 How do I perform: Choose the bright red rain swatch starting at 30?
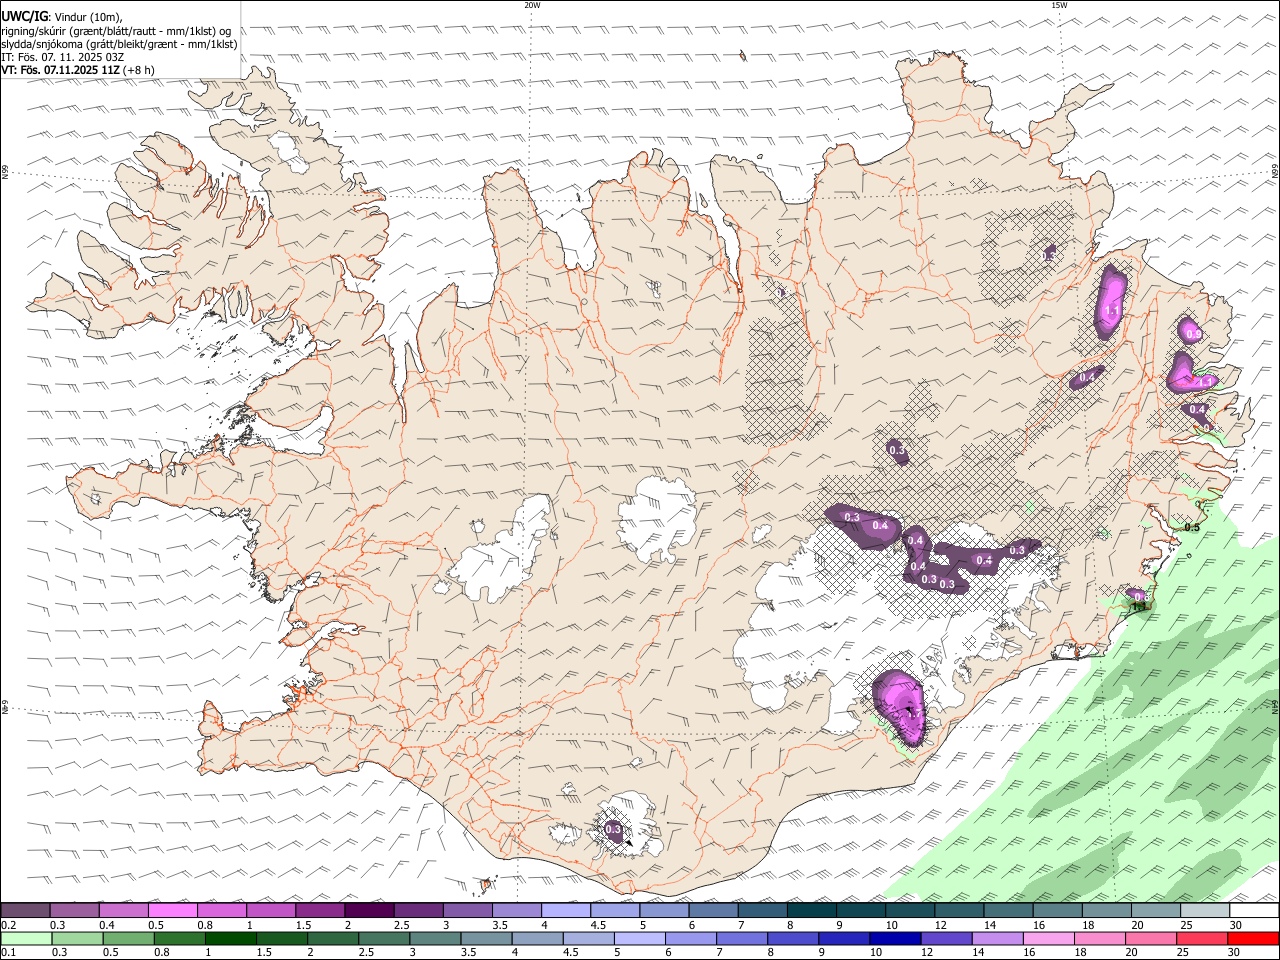[x=1253, y=938]
